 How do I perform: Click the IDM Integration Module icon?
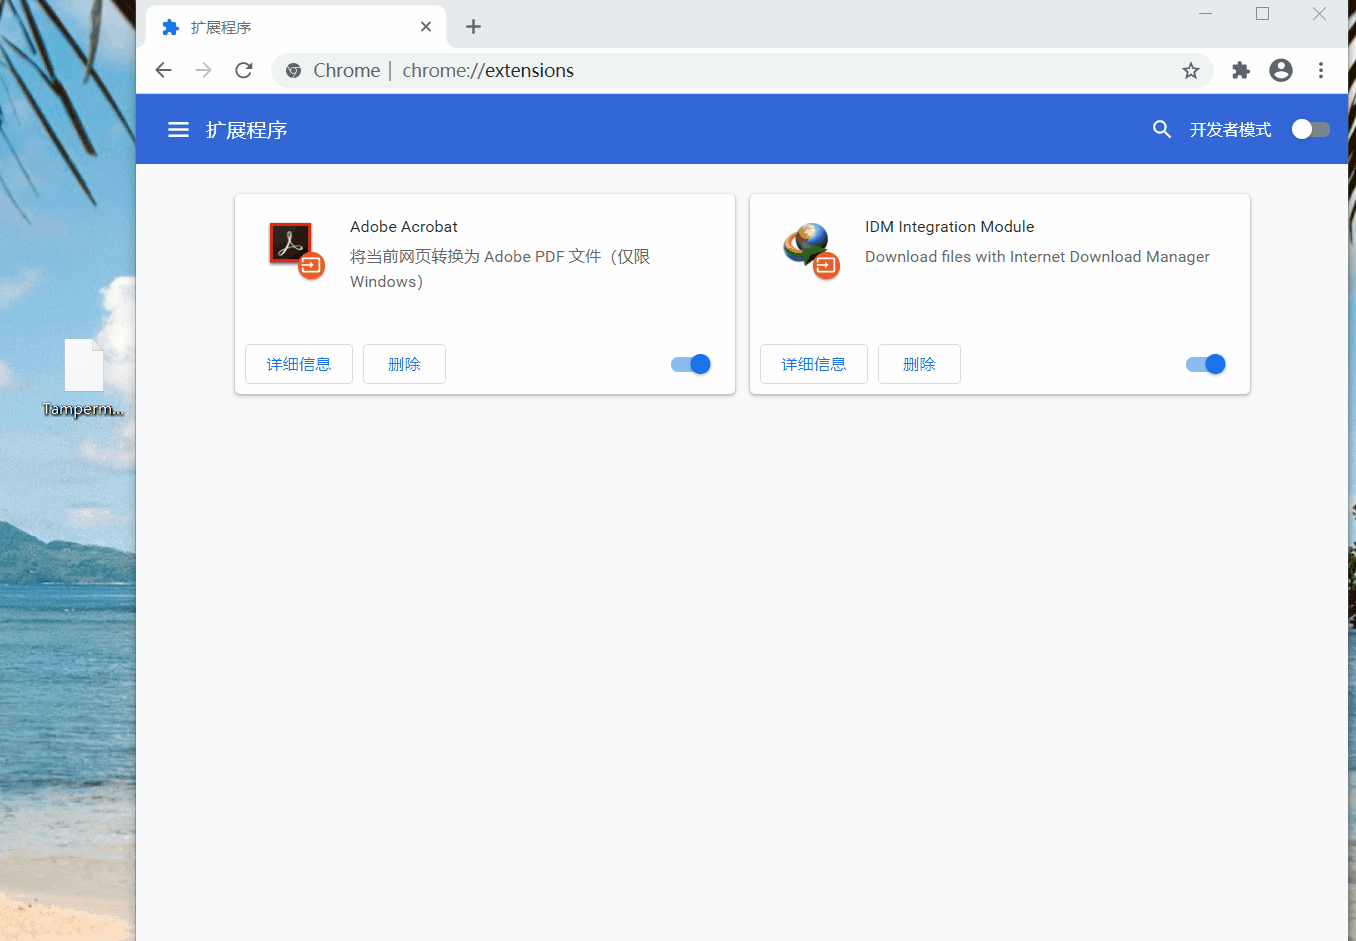coord(810,249)
